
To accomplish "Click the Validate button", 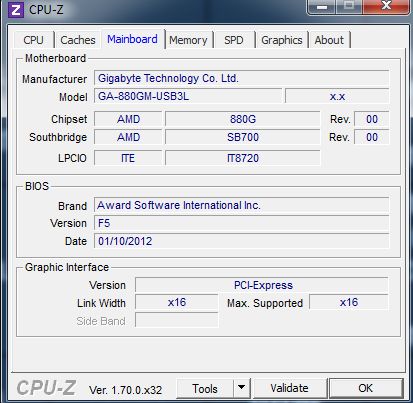I will (x=289, y=388).
